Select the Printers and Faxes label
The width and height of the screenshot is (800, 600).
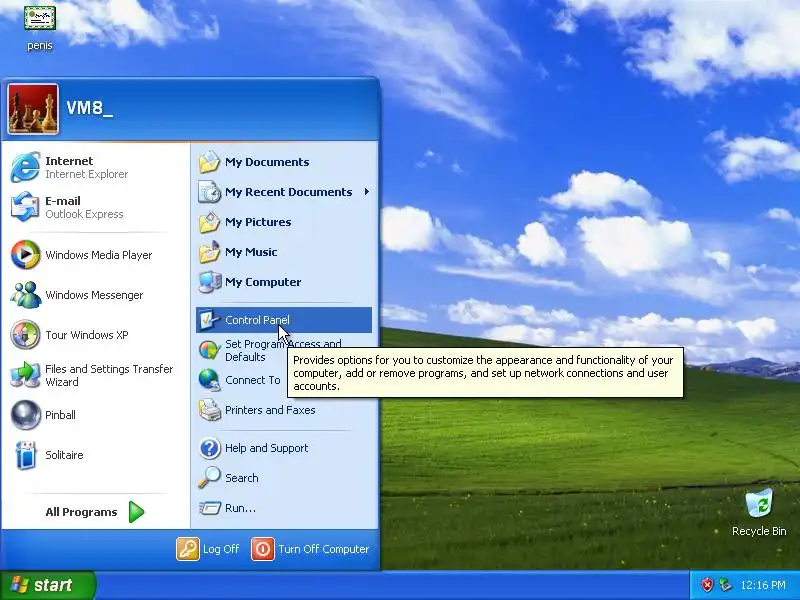click(x=270, y=410)
